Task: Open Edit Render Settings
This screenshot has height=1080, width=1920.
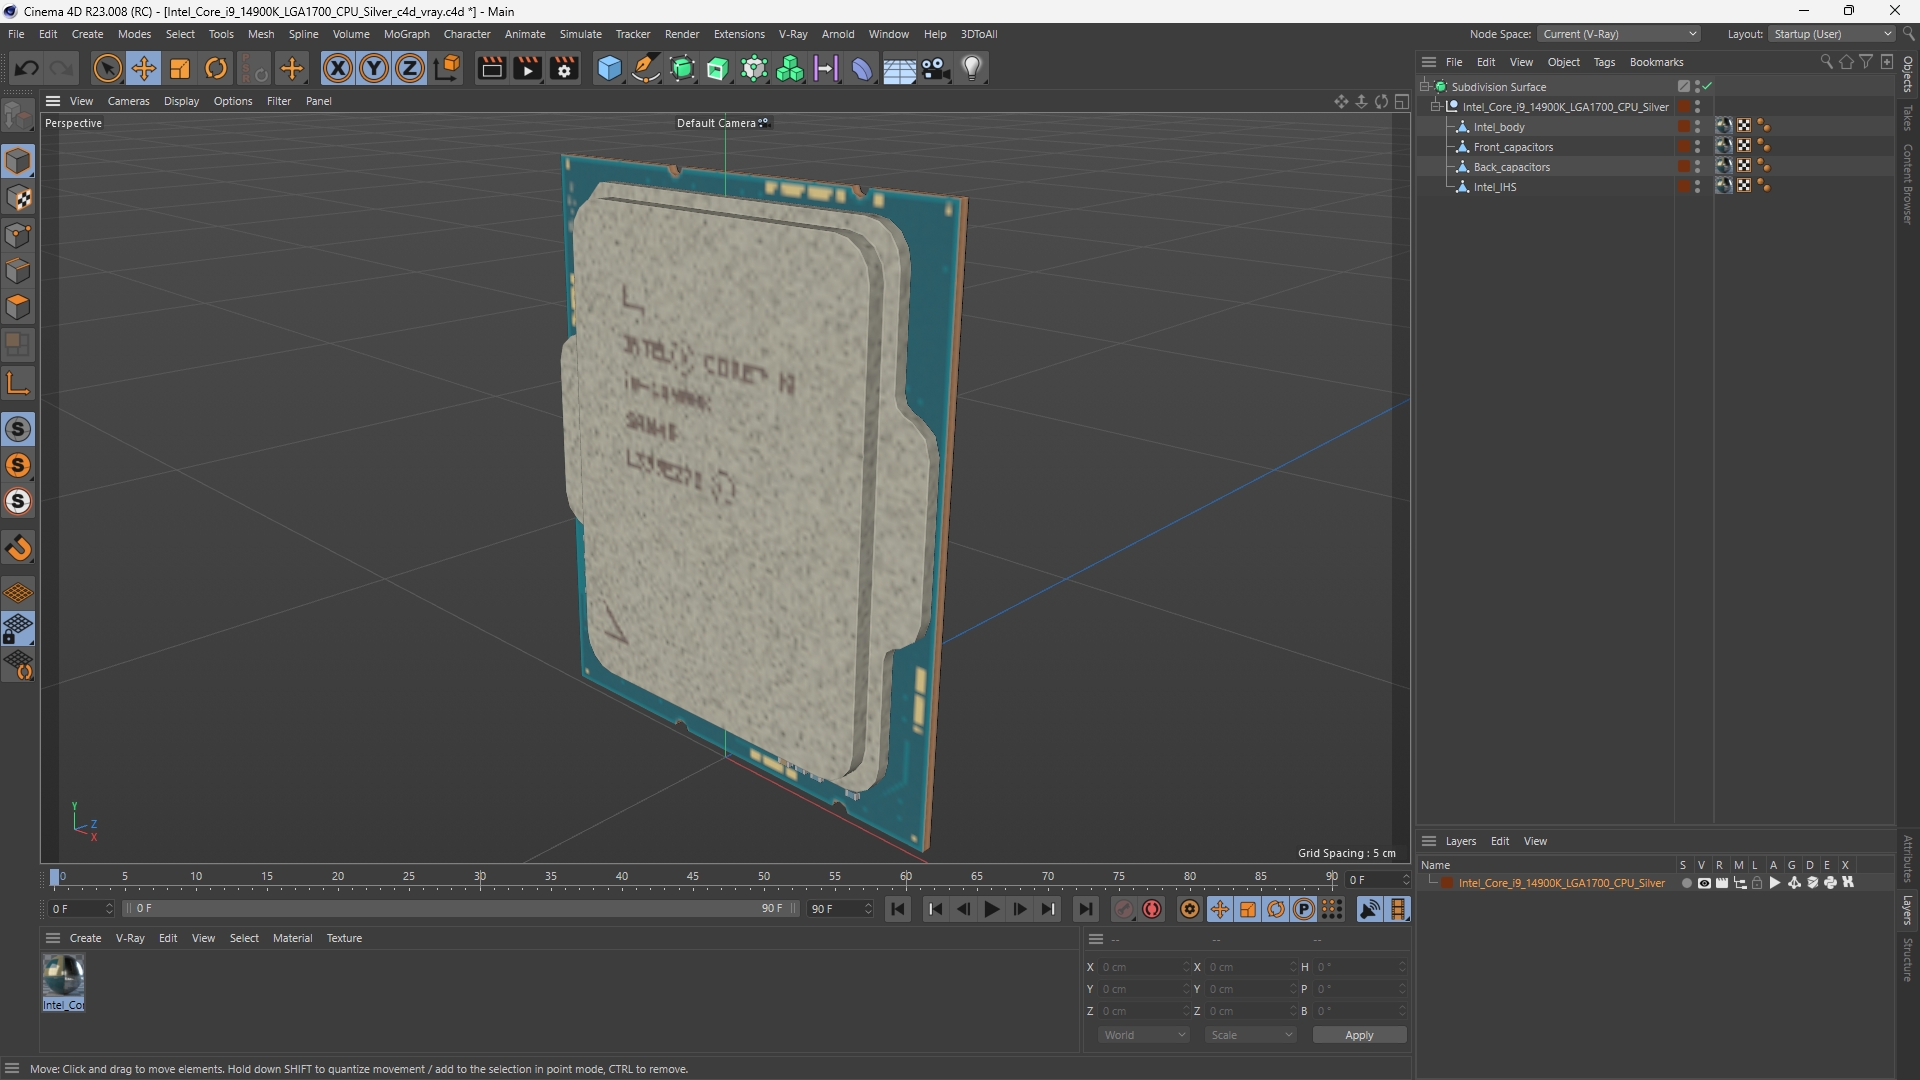Action: 565,68
